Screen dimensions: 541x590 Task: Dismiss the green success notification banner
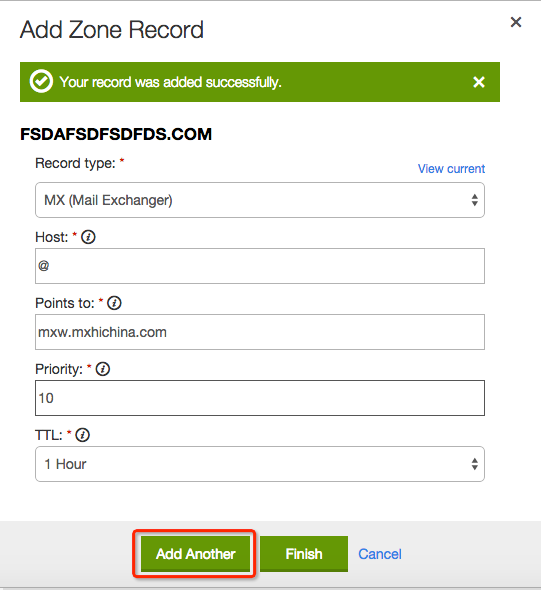click(x=479, y=82)
